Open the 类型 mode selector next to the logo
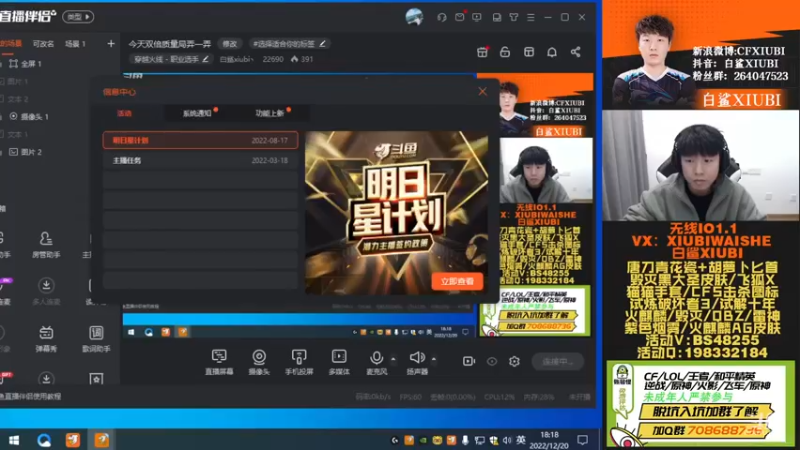Screen dimensions: 800x450 tap(78, 17)
